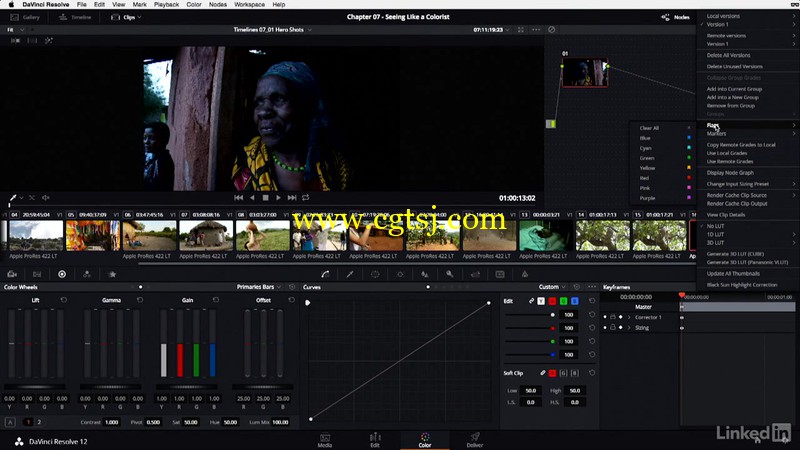Screen dimensions: 800x450
Task: Open the Camera Raw palette
Action: [12, 274]
